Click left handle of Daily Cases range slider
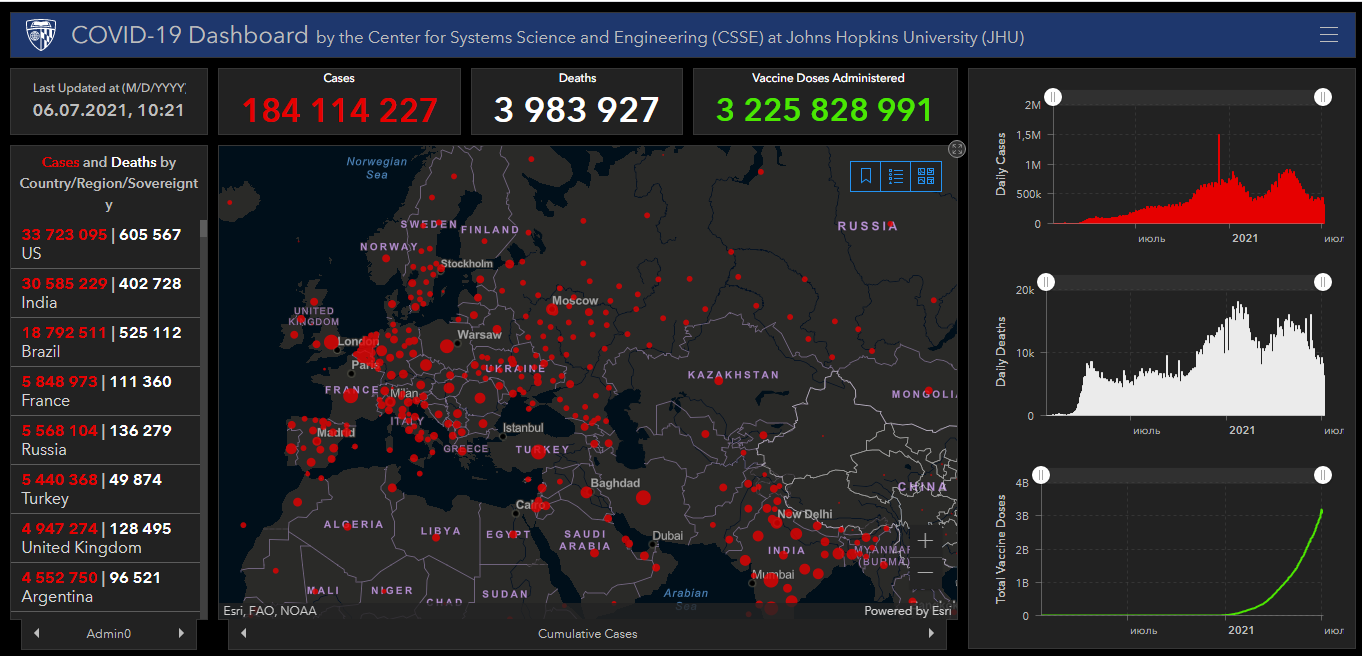The width and height of the screenshot is (1362, 656). click(1053, 96)
